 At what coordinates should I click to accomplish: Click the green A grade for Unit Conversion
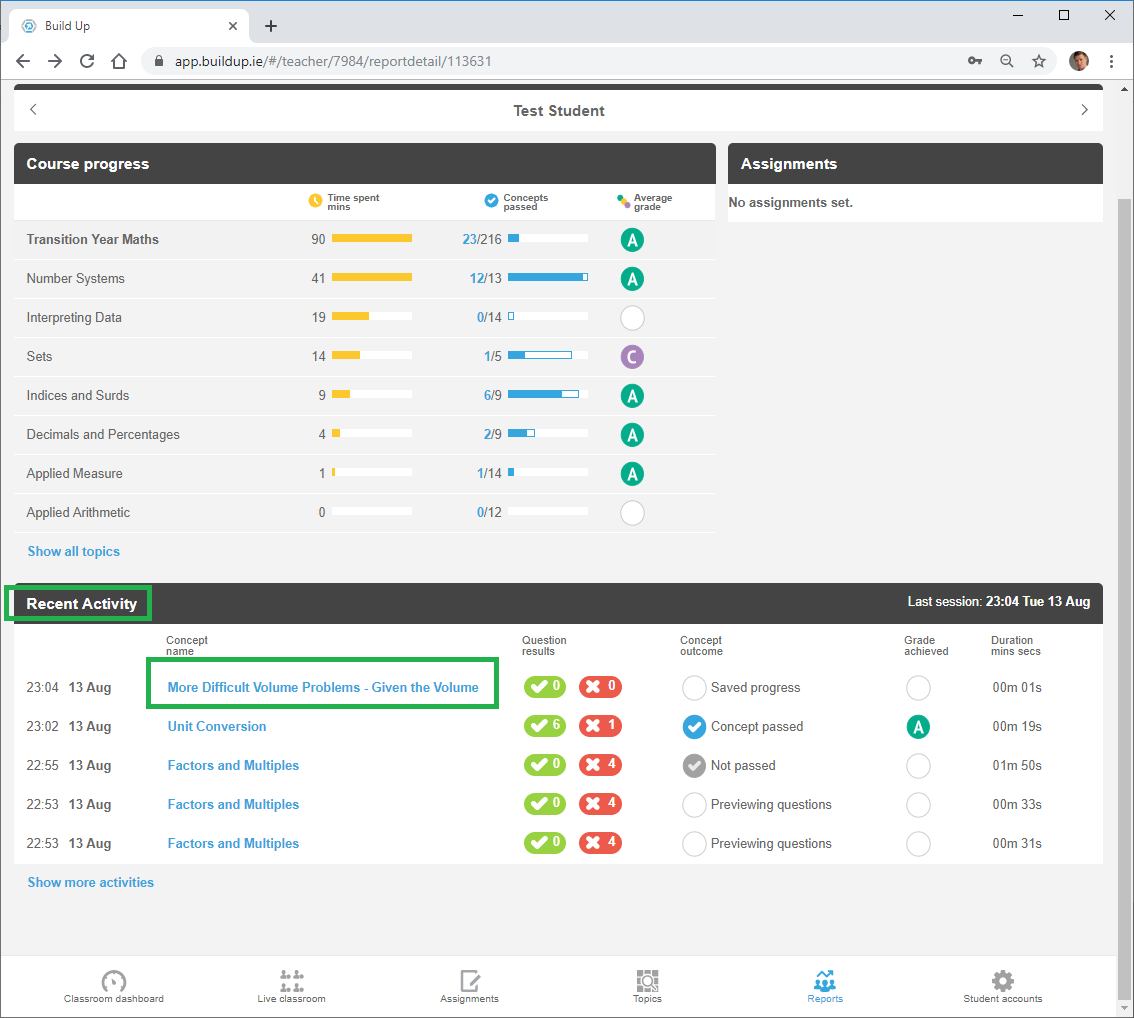click(918, 727)
